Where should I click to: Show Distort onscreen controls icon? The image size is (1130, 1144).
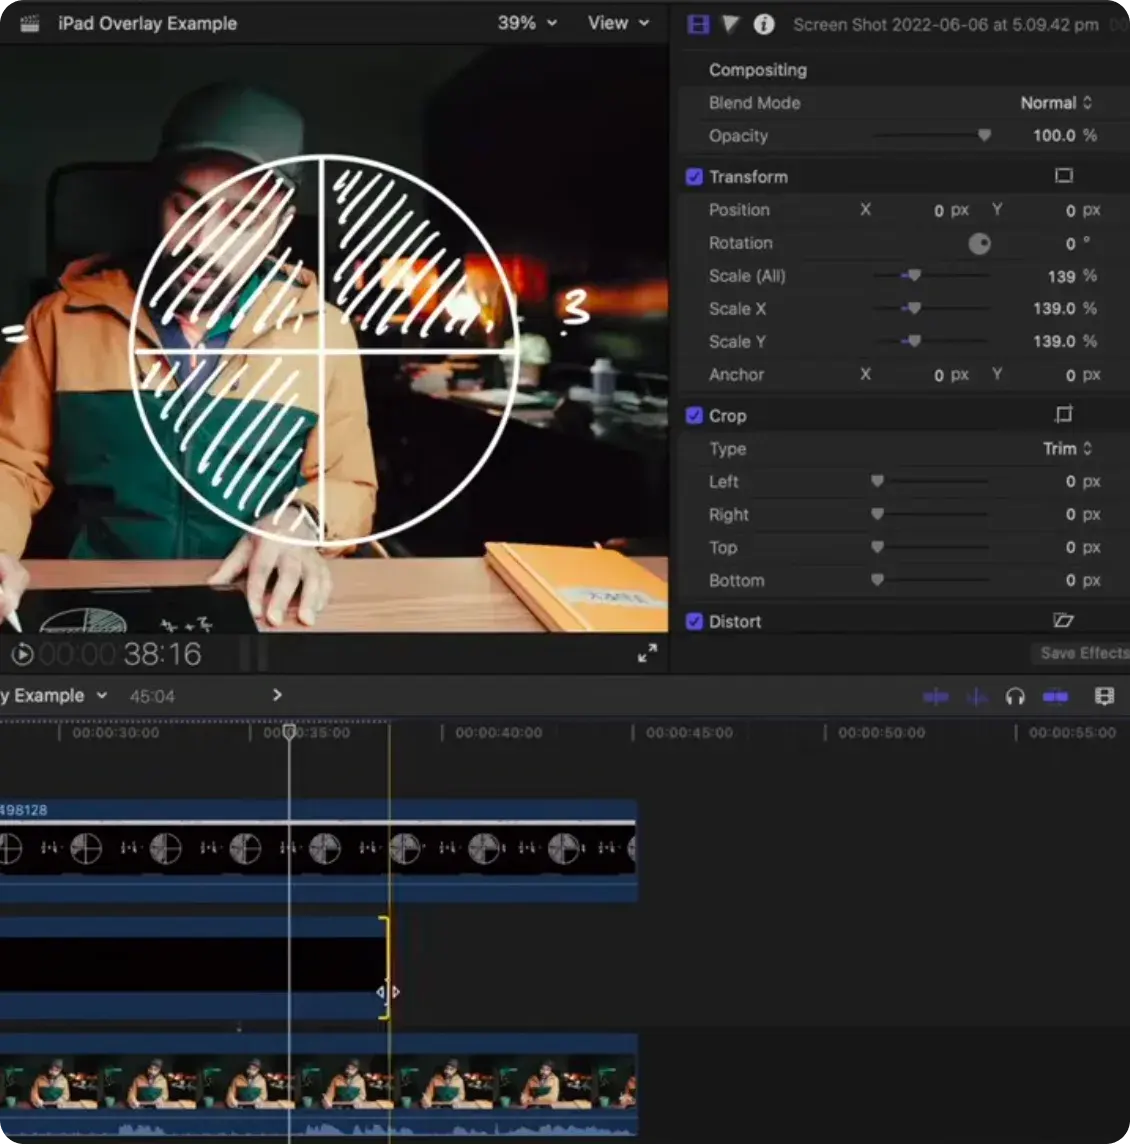coord(1064,621)
